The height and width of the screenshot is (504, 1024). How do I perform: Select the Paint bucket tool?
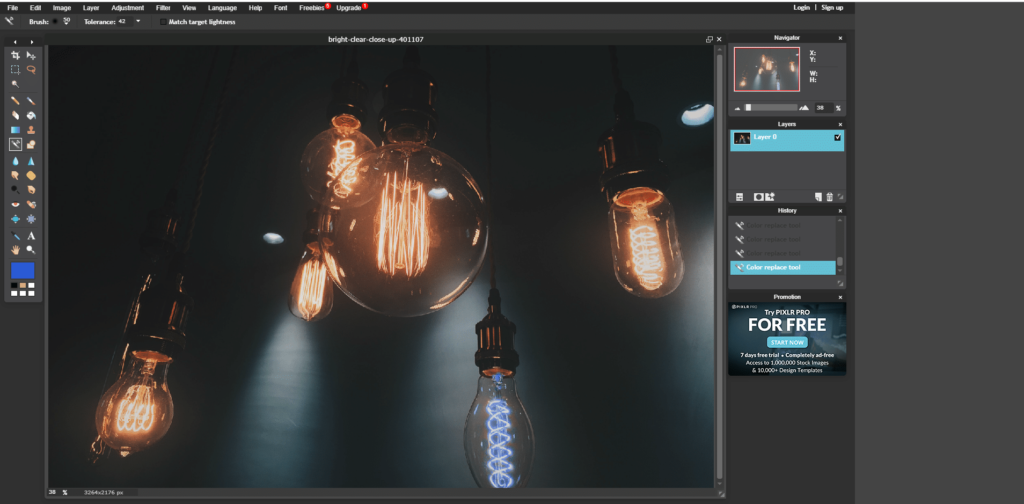tap(31, 115)
